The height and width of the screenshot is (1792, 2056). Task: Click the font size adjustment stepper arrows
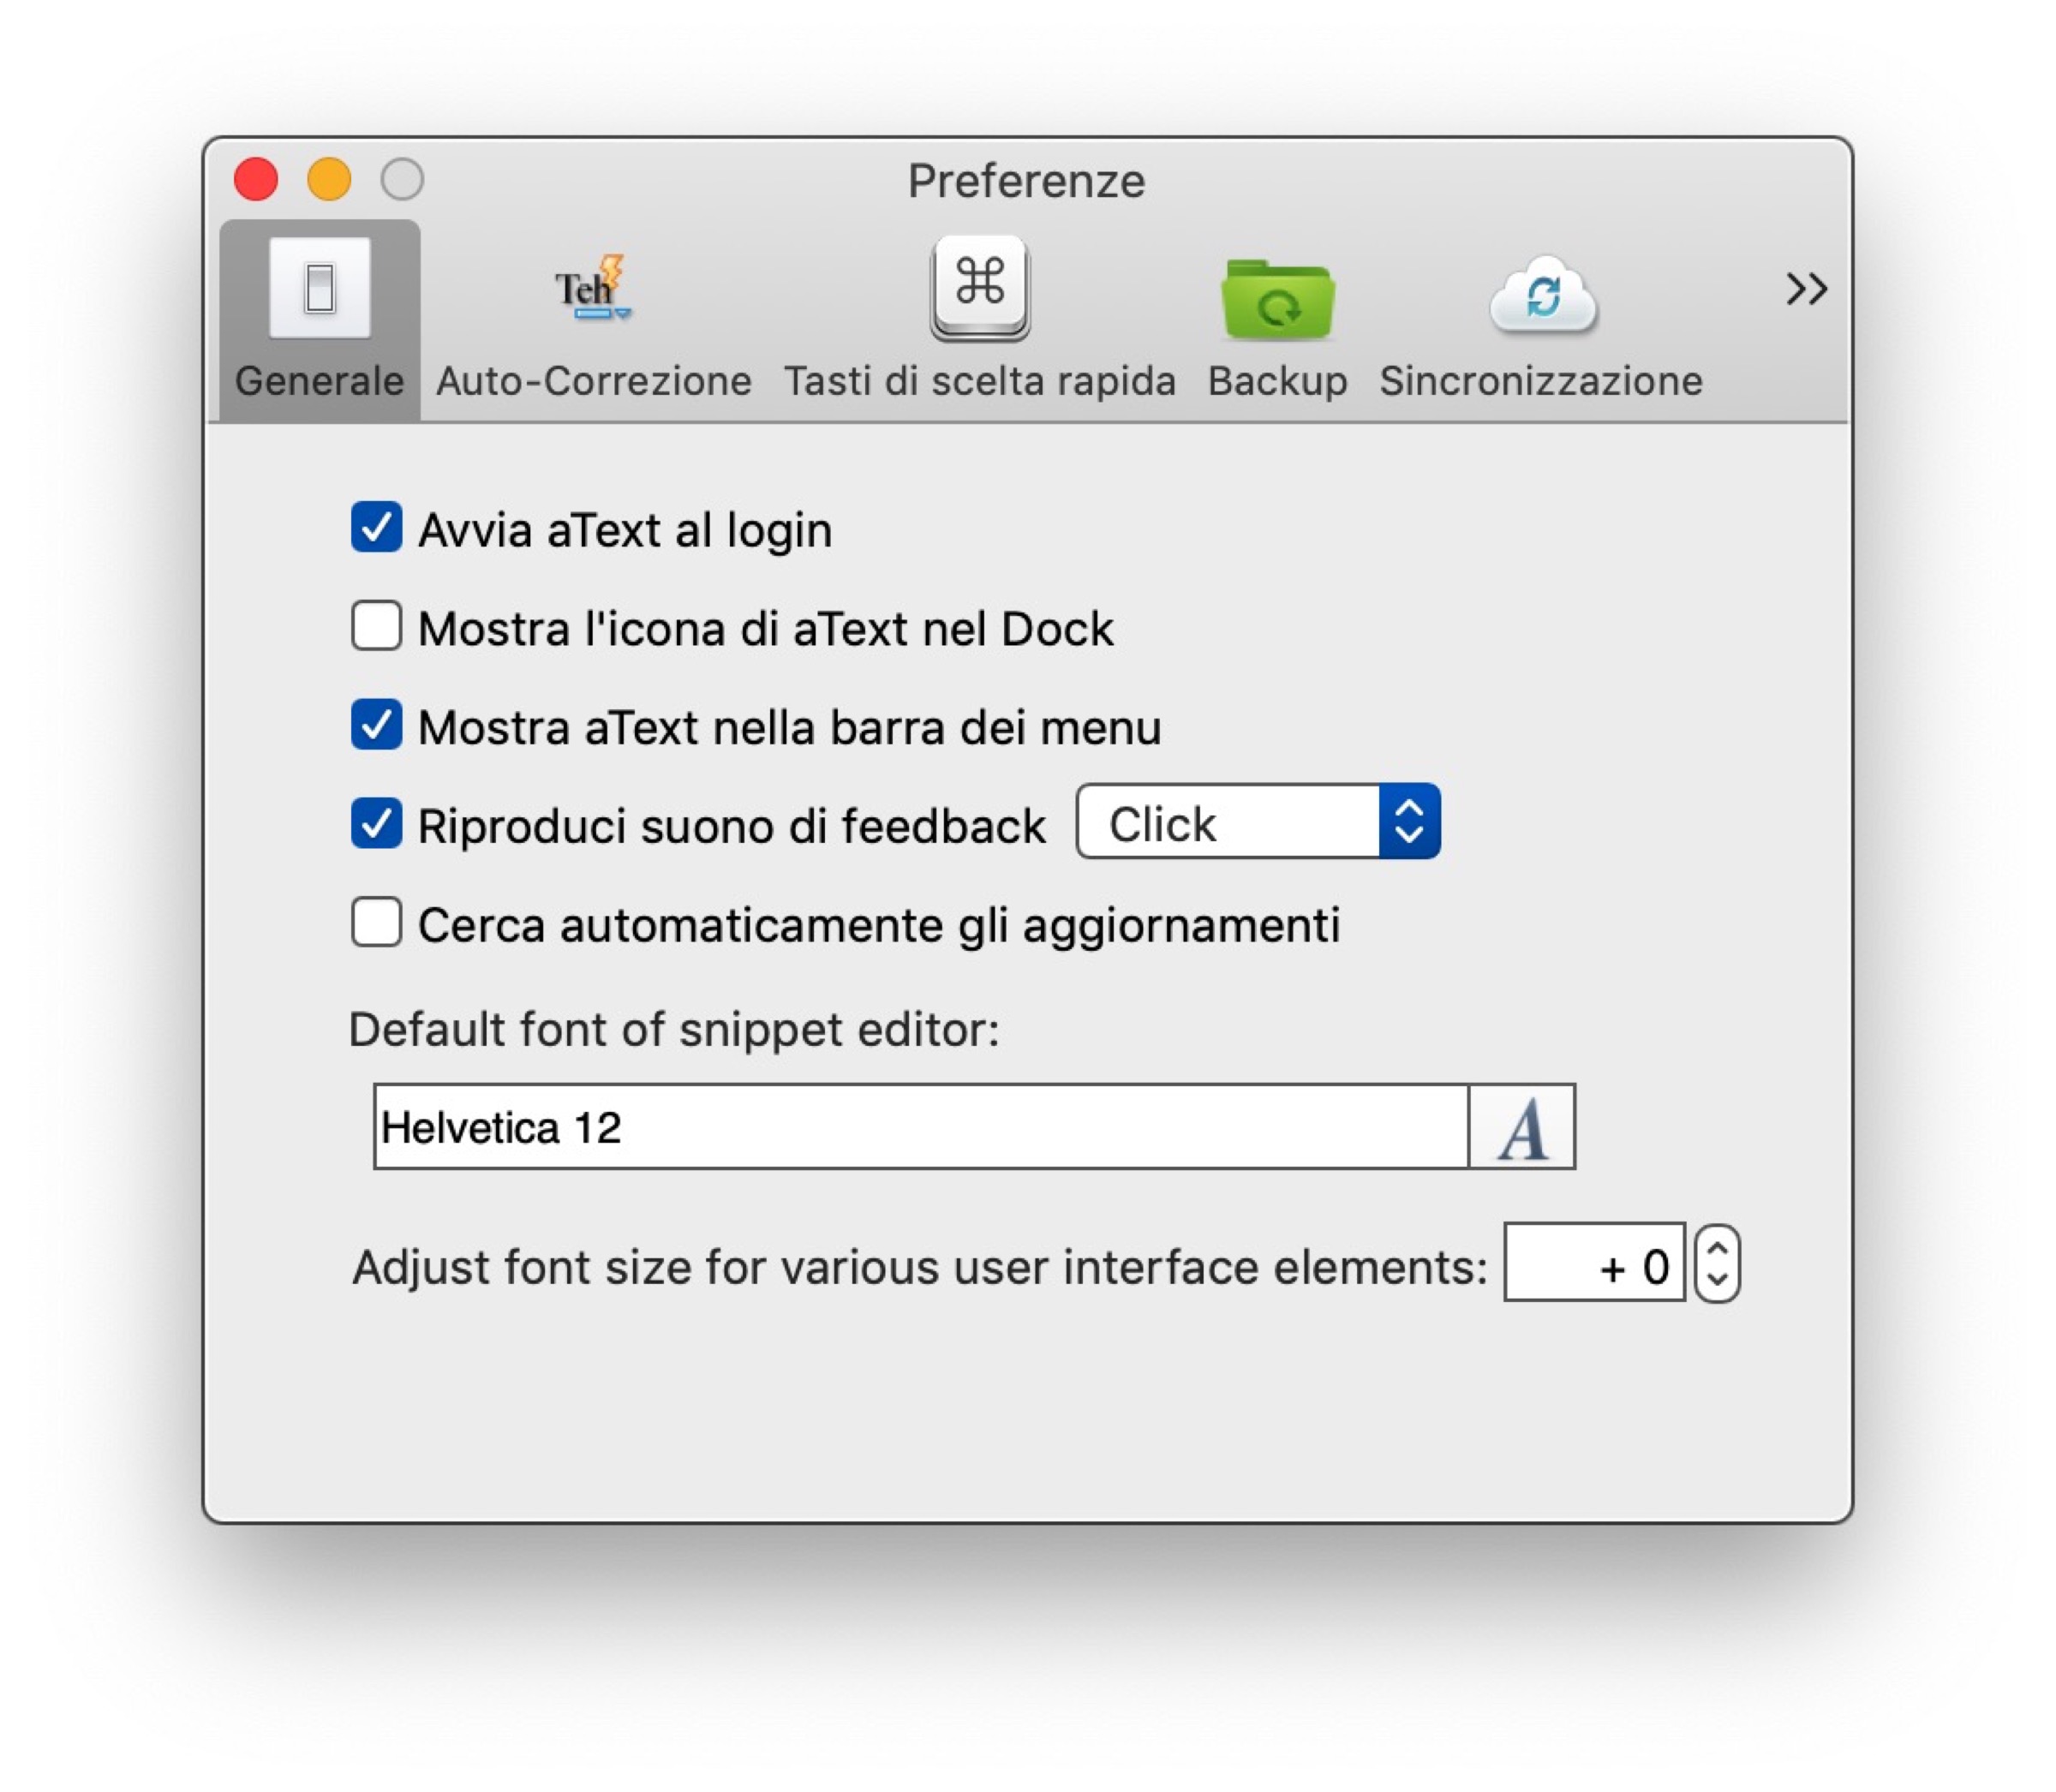1717,1264
